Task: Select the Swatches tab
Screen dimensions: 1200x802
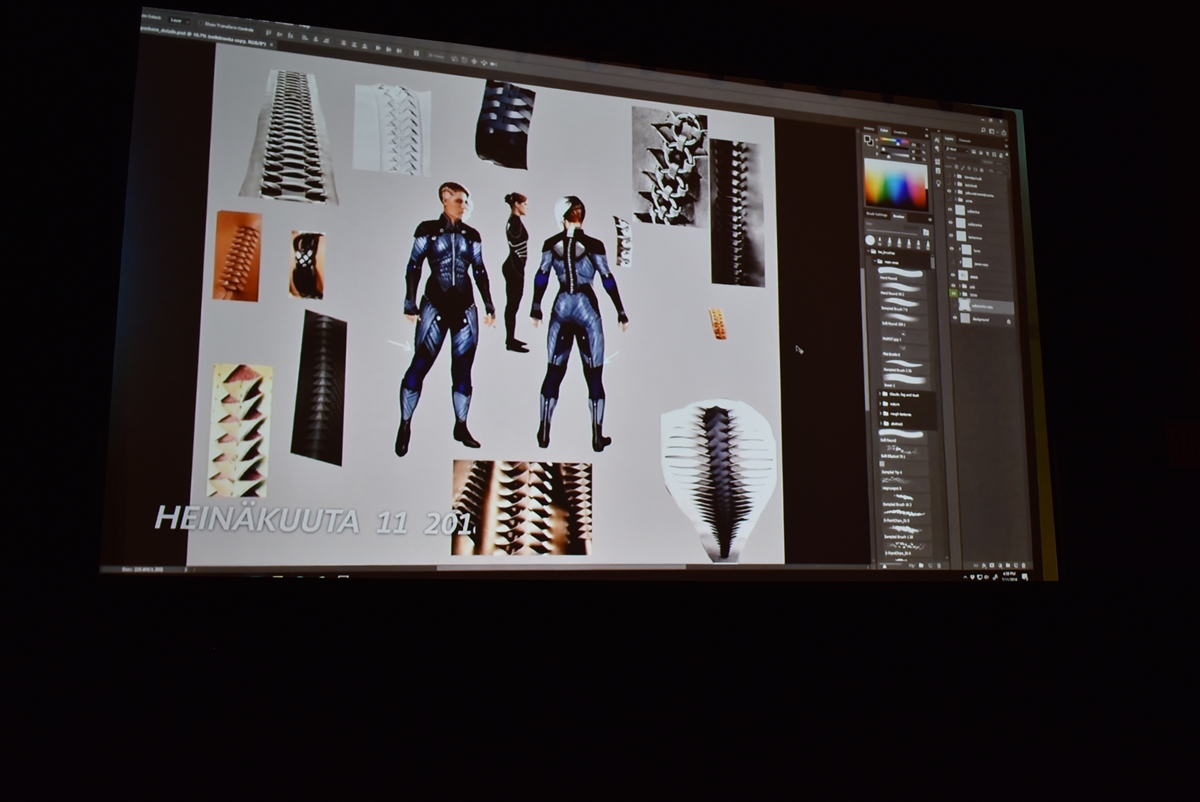Action: click(901, 133)
